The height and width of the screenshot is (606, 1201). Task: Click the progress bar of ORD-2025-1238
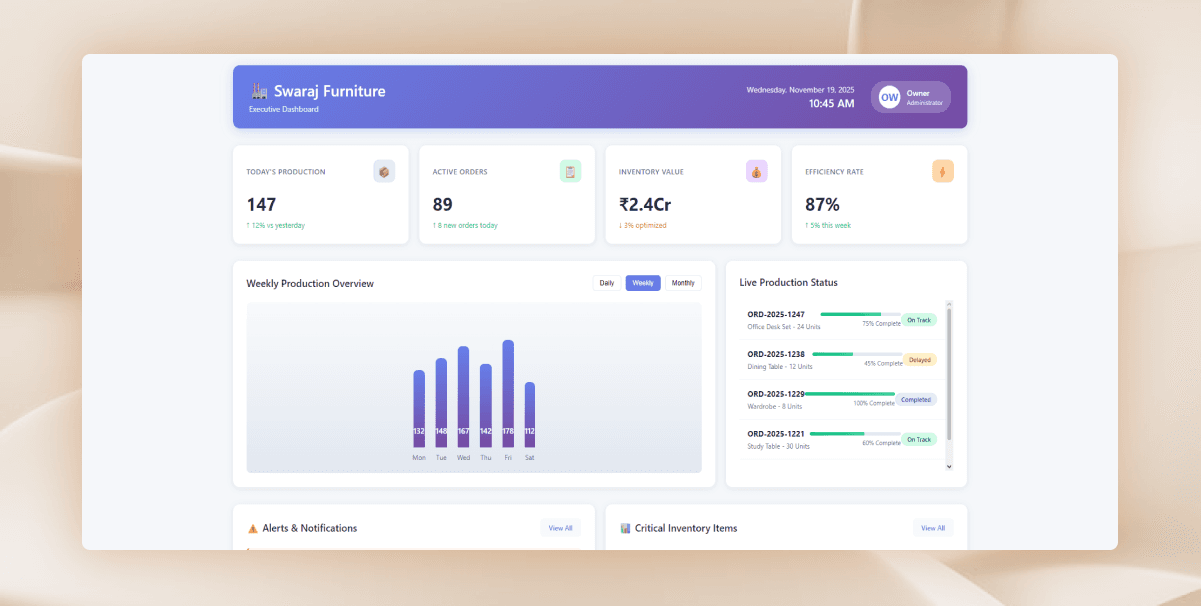857,353
